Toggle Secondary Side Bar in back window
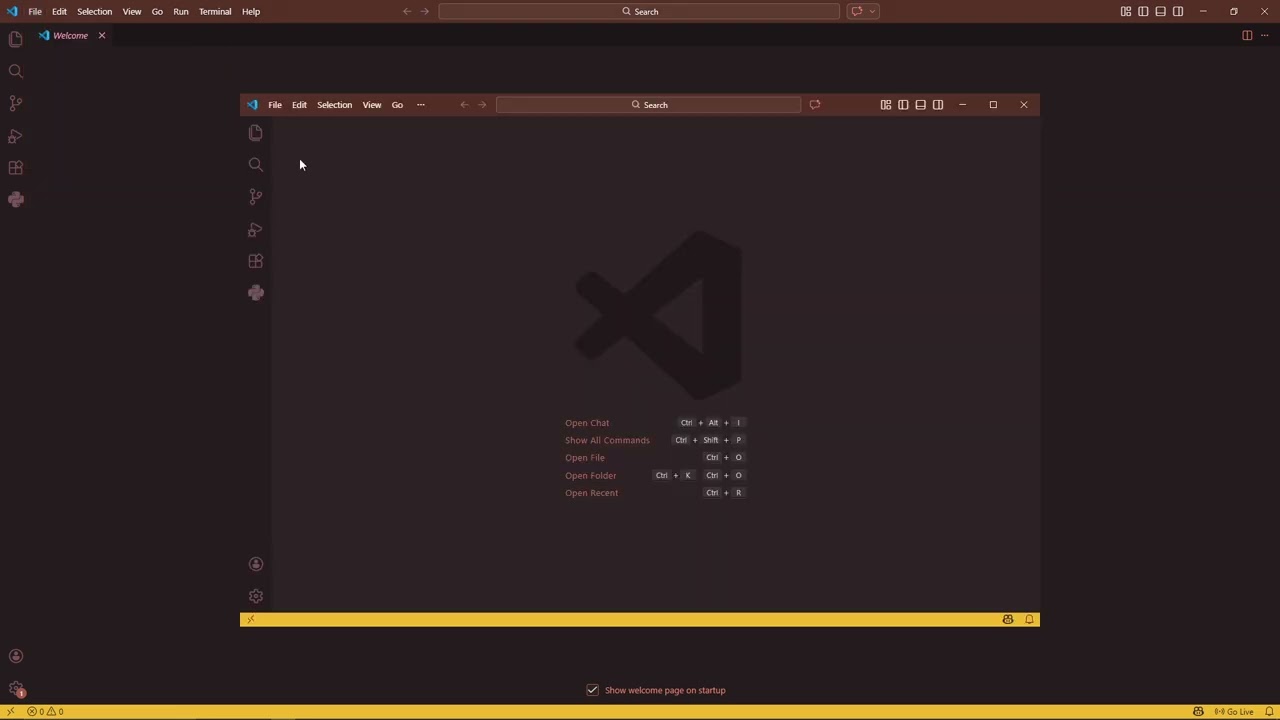1280x720 pixels. [x=1178, y=12]
